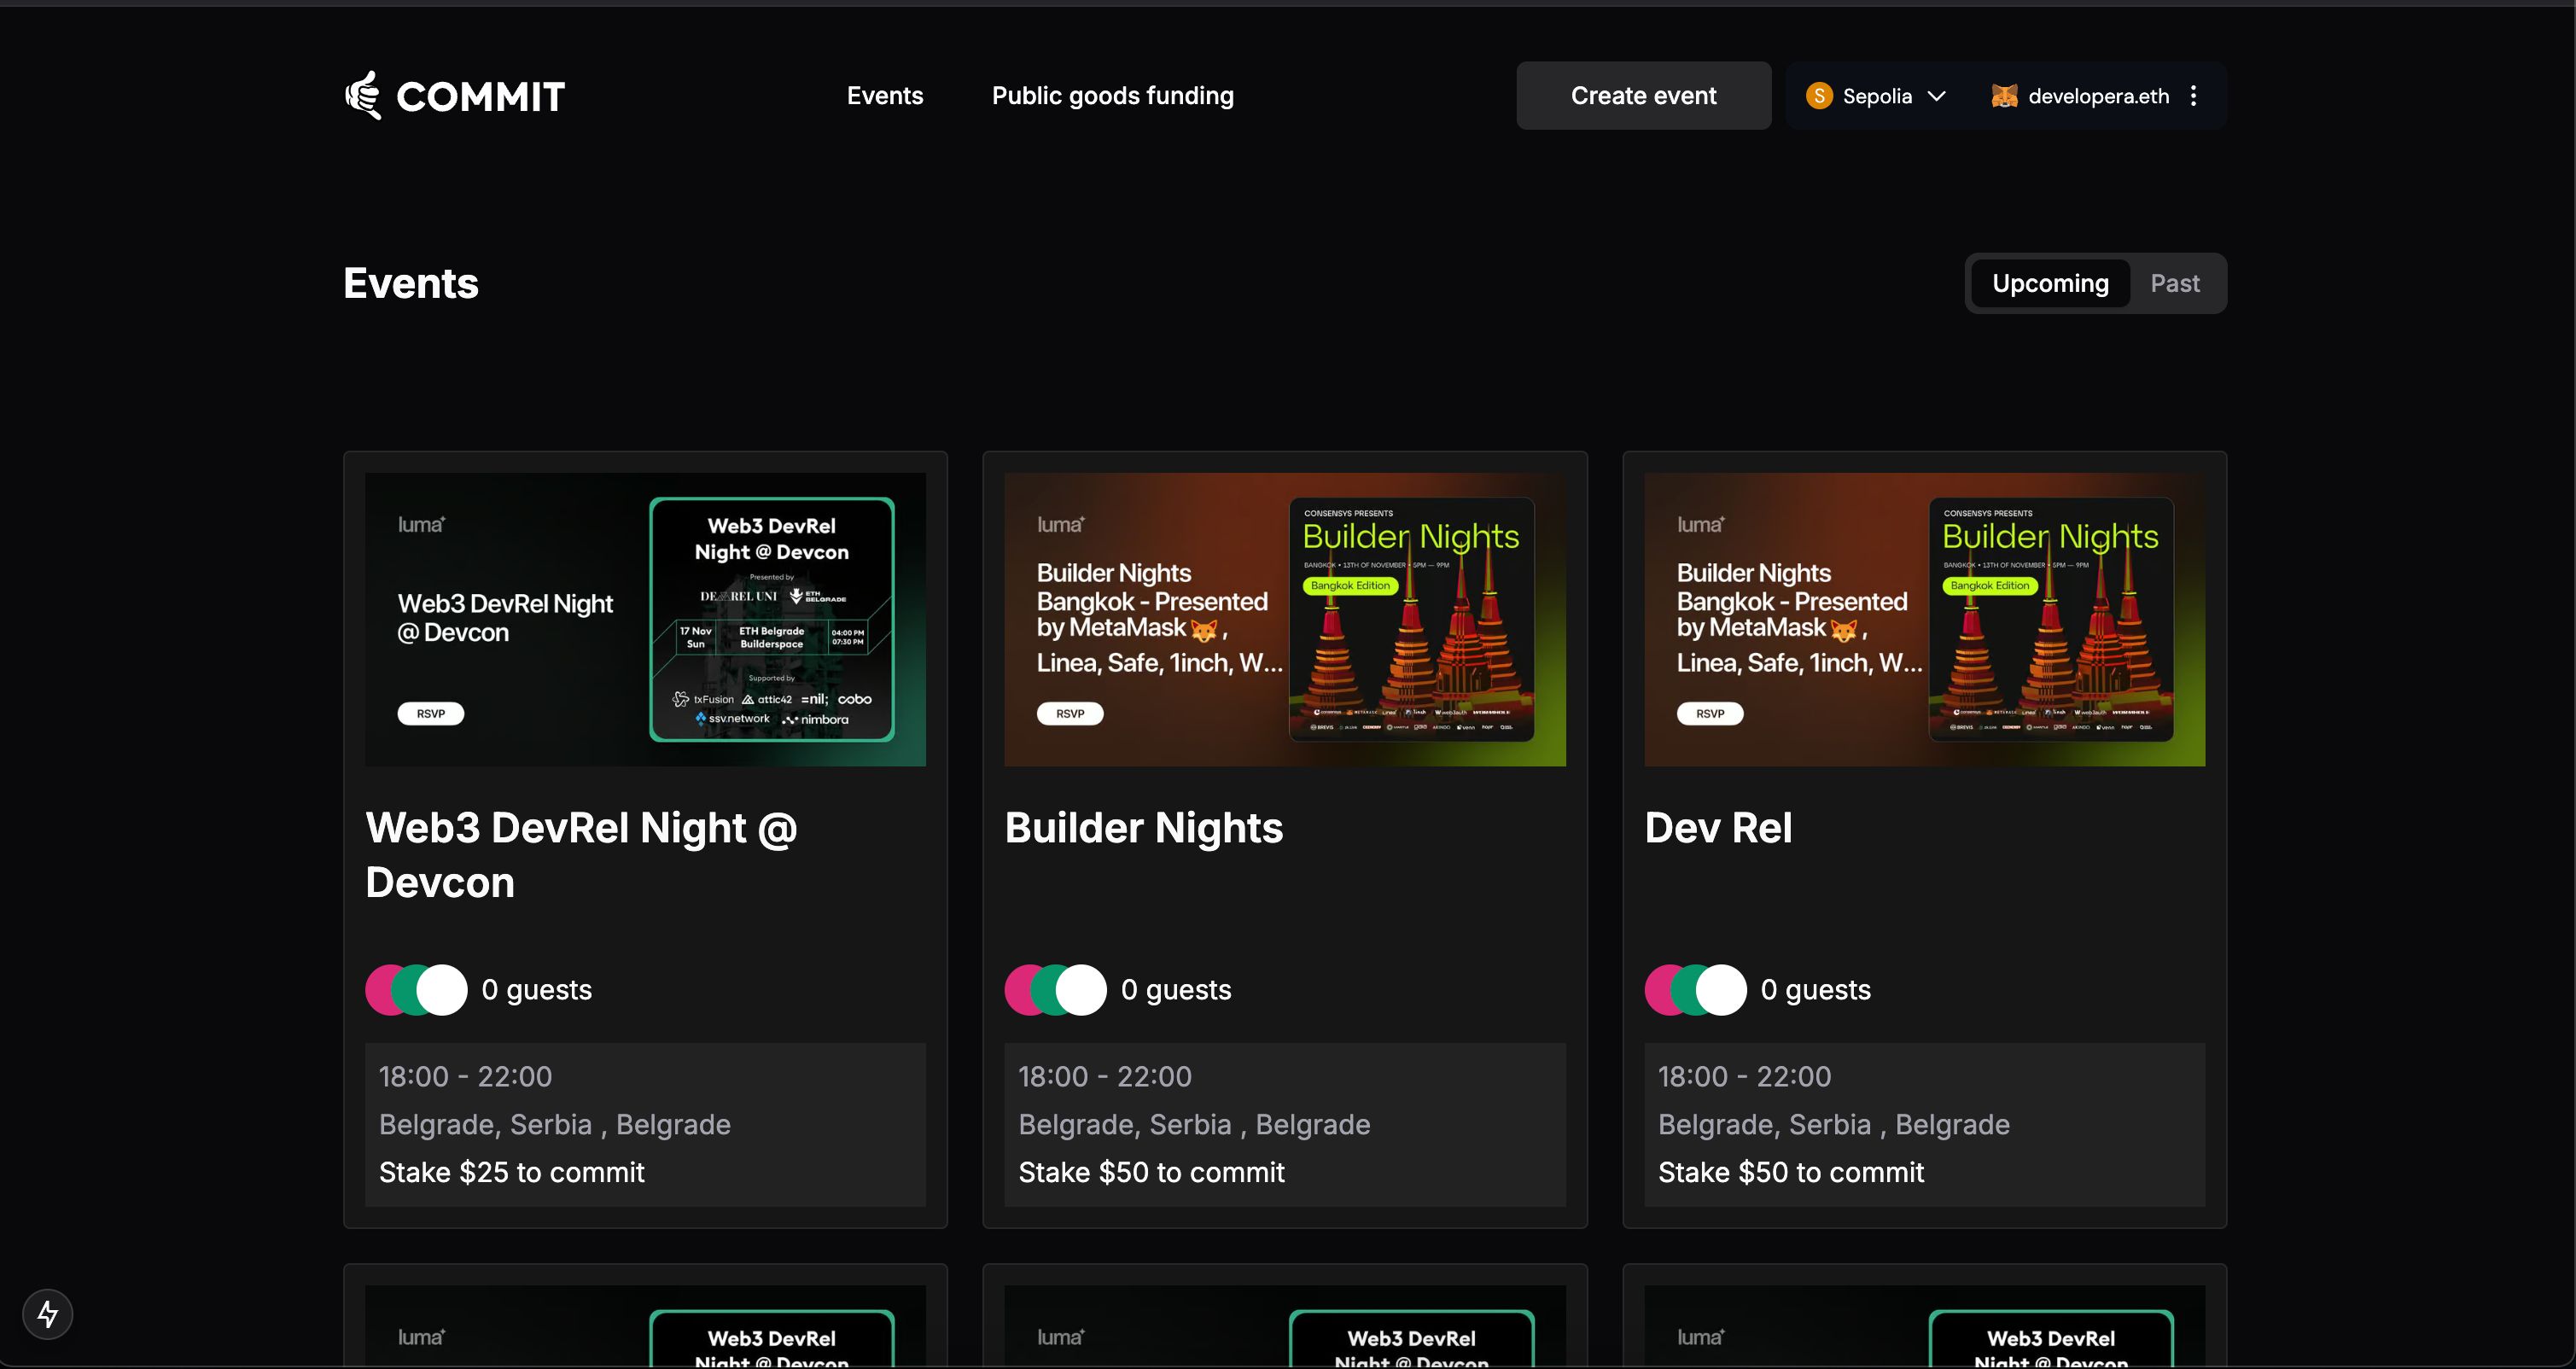Viewport: 2576px width, 1369px height.
Task: Click the lightning bolt dev tools icon
Action: (48, 1314)
